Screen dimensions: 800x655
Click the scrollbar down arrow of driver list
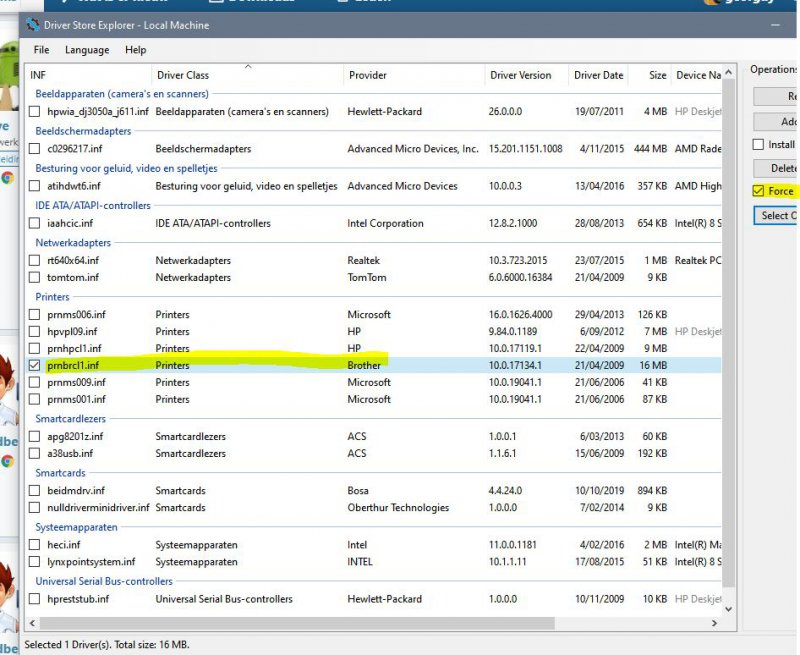[729, 608]
